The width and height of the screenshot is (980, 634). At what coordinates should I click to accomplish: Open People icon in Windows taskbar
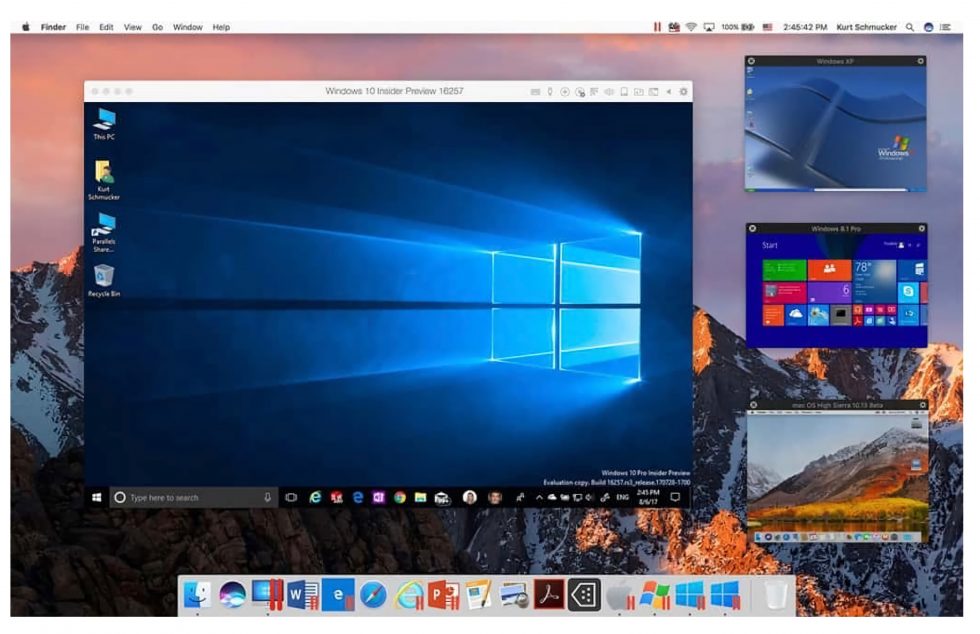(519, 498)
